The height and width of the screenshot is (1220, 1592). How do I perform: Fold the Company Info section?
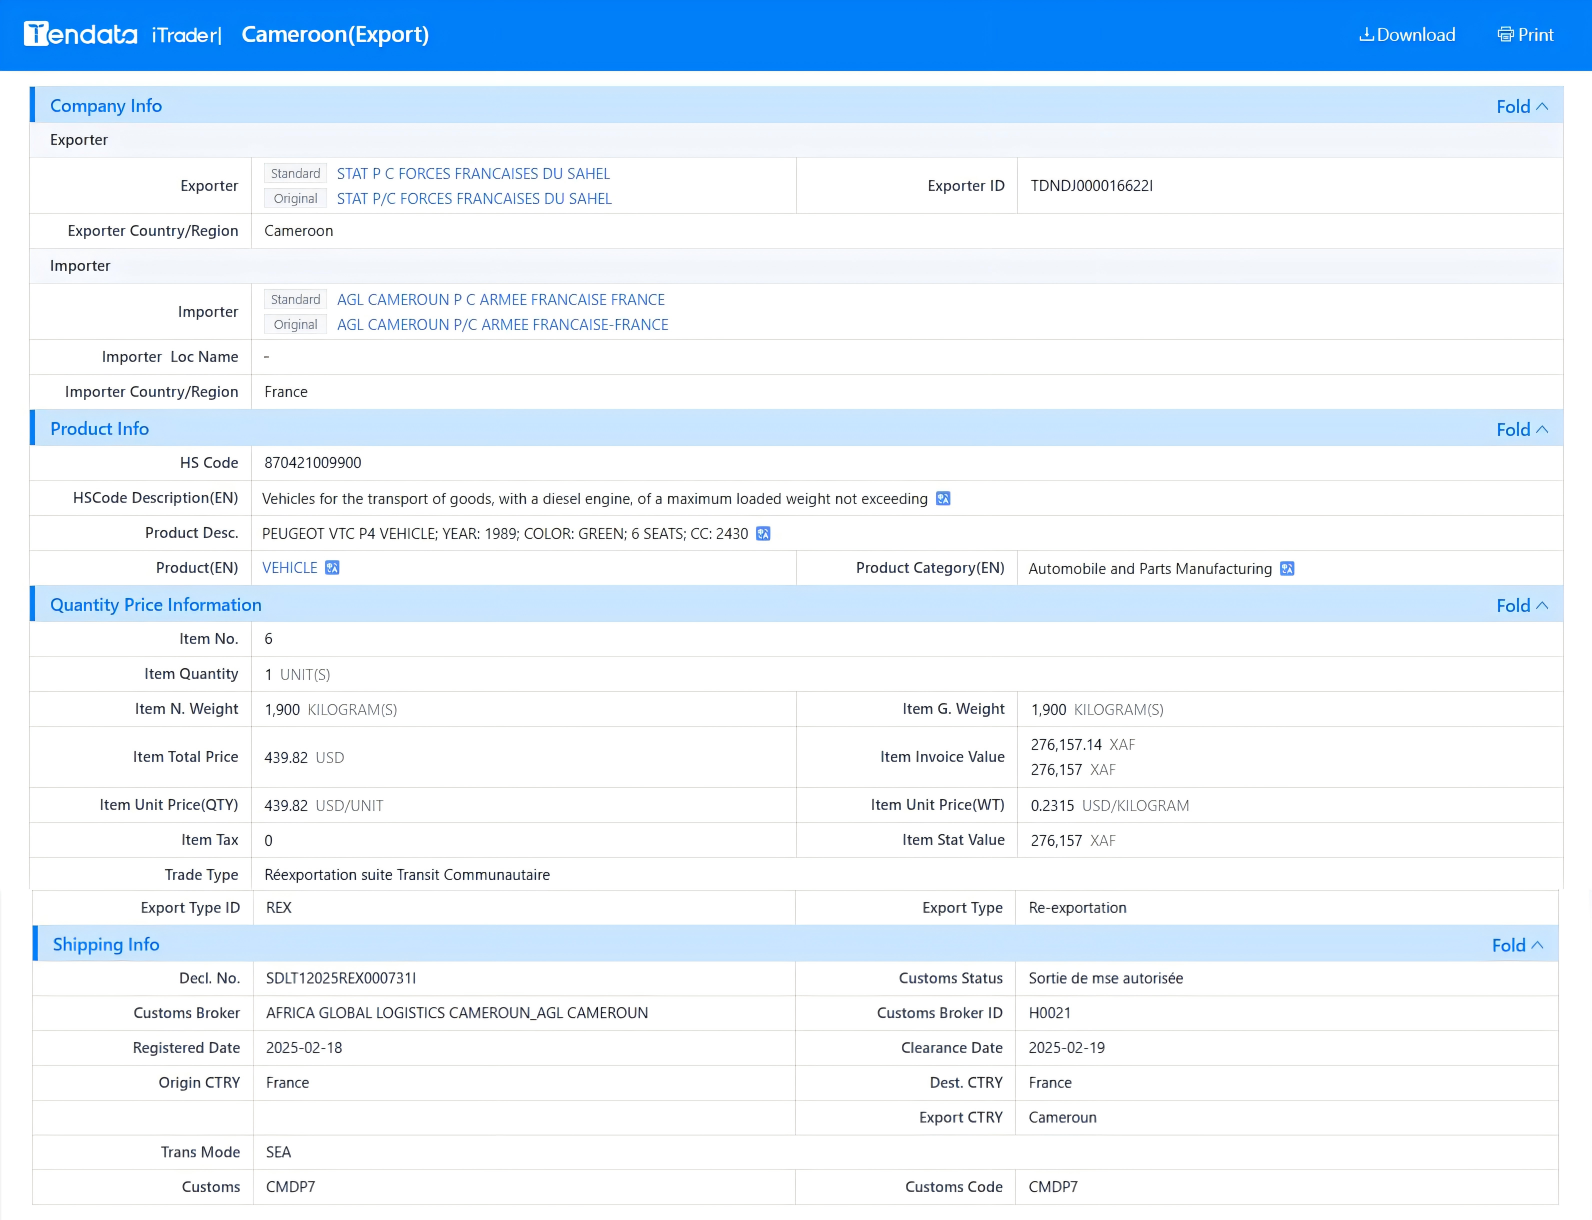click(1522, 106)
